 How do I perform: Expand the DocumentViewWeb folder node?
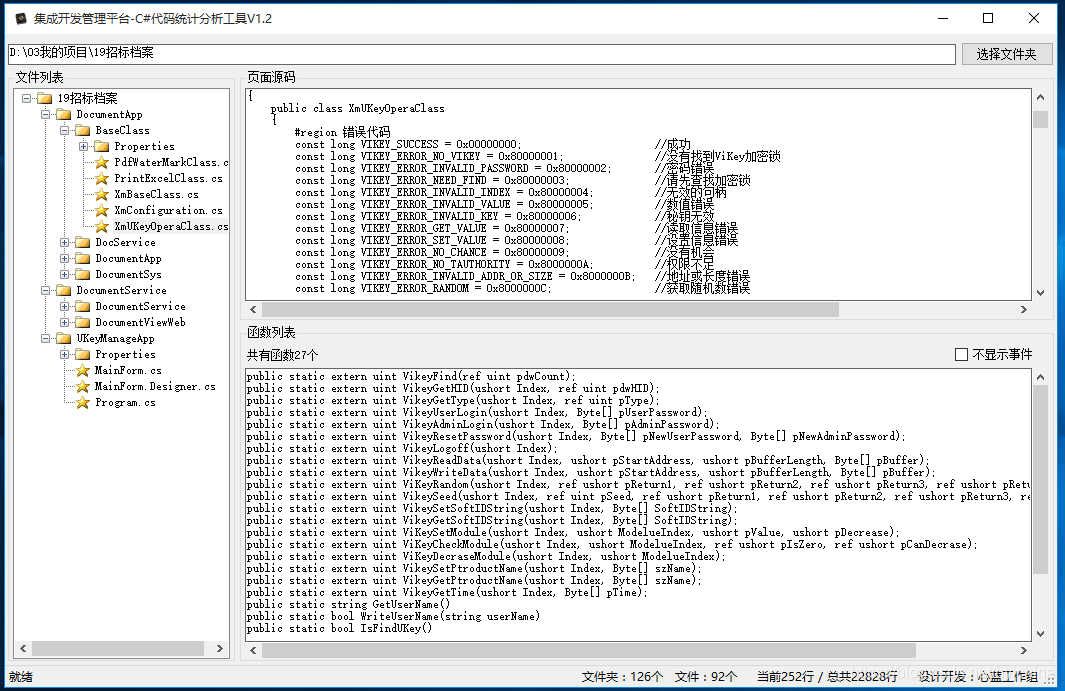[x=65, y=322]
